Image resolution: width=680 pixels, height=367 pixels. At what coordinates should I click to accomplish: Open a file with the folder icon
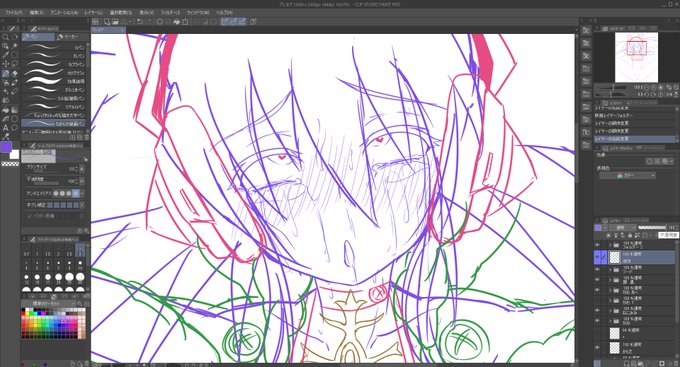point(115,22)
